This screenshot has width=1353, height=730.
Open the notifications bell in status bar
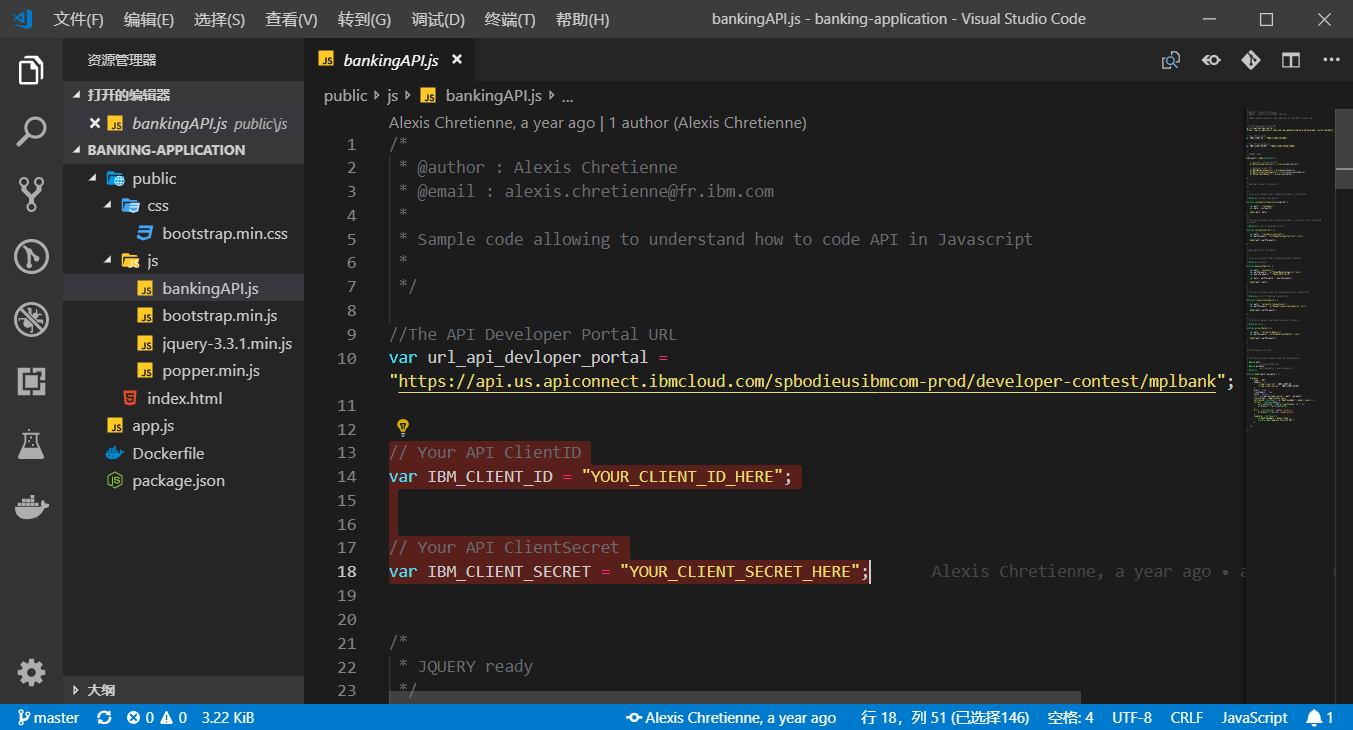point(1320,718)
